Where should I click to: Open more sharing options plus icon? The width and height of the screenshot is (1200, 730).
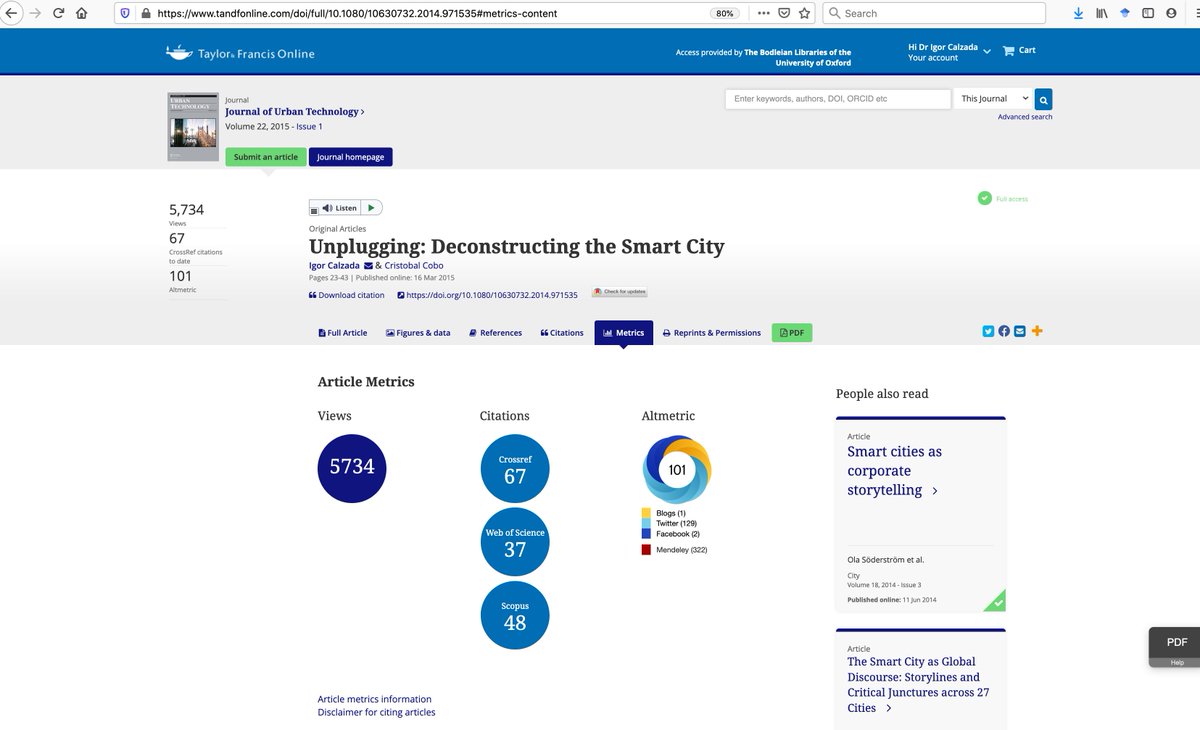tap(1037, 331)
